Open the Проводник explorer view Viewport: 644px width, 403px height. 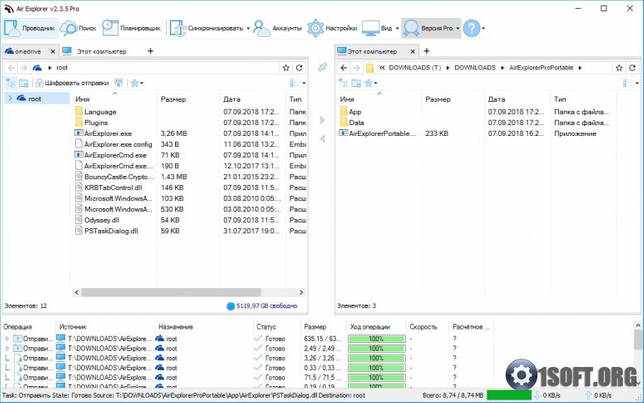(x=30, y=28)
